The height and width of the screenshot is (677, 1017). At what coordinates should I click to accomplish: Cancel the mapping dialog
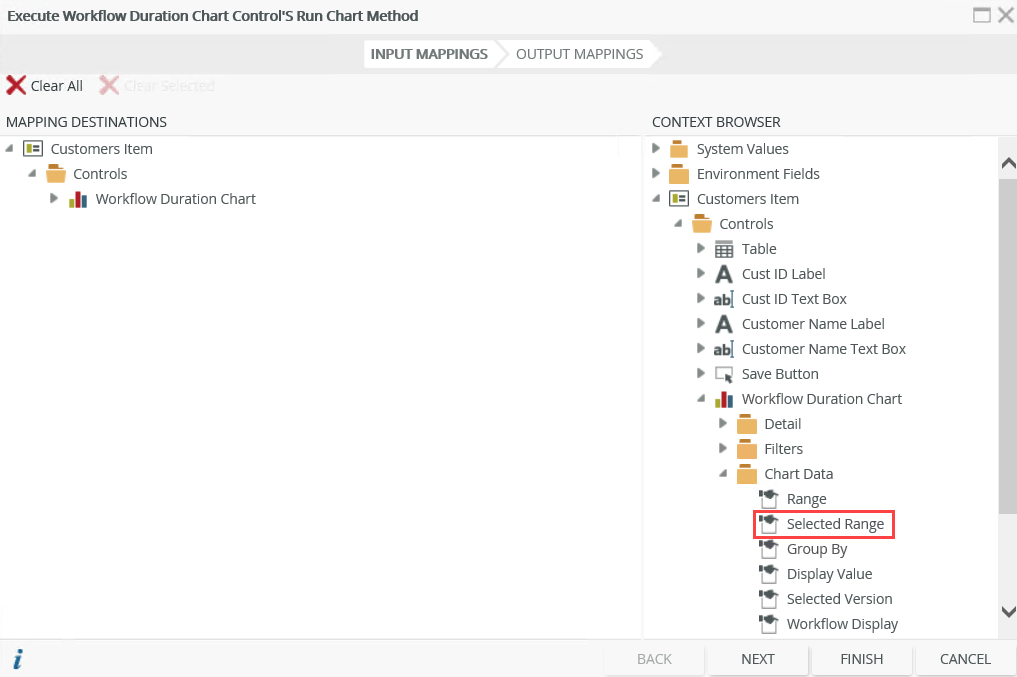[x=965, y=659]
